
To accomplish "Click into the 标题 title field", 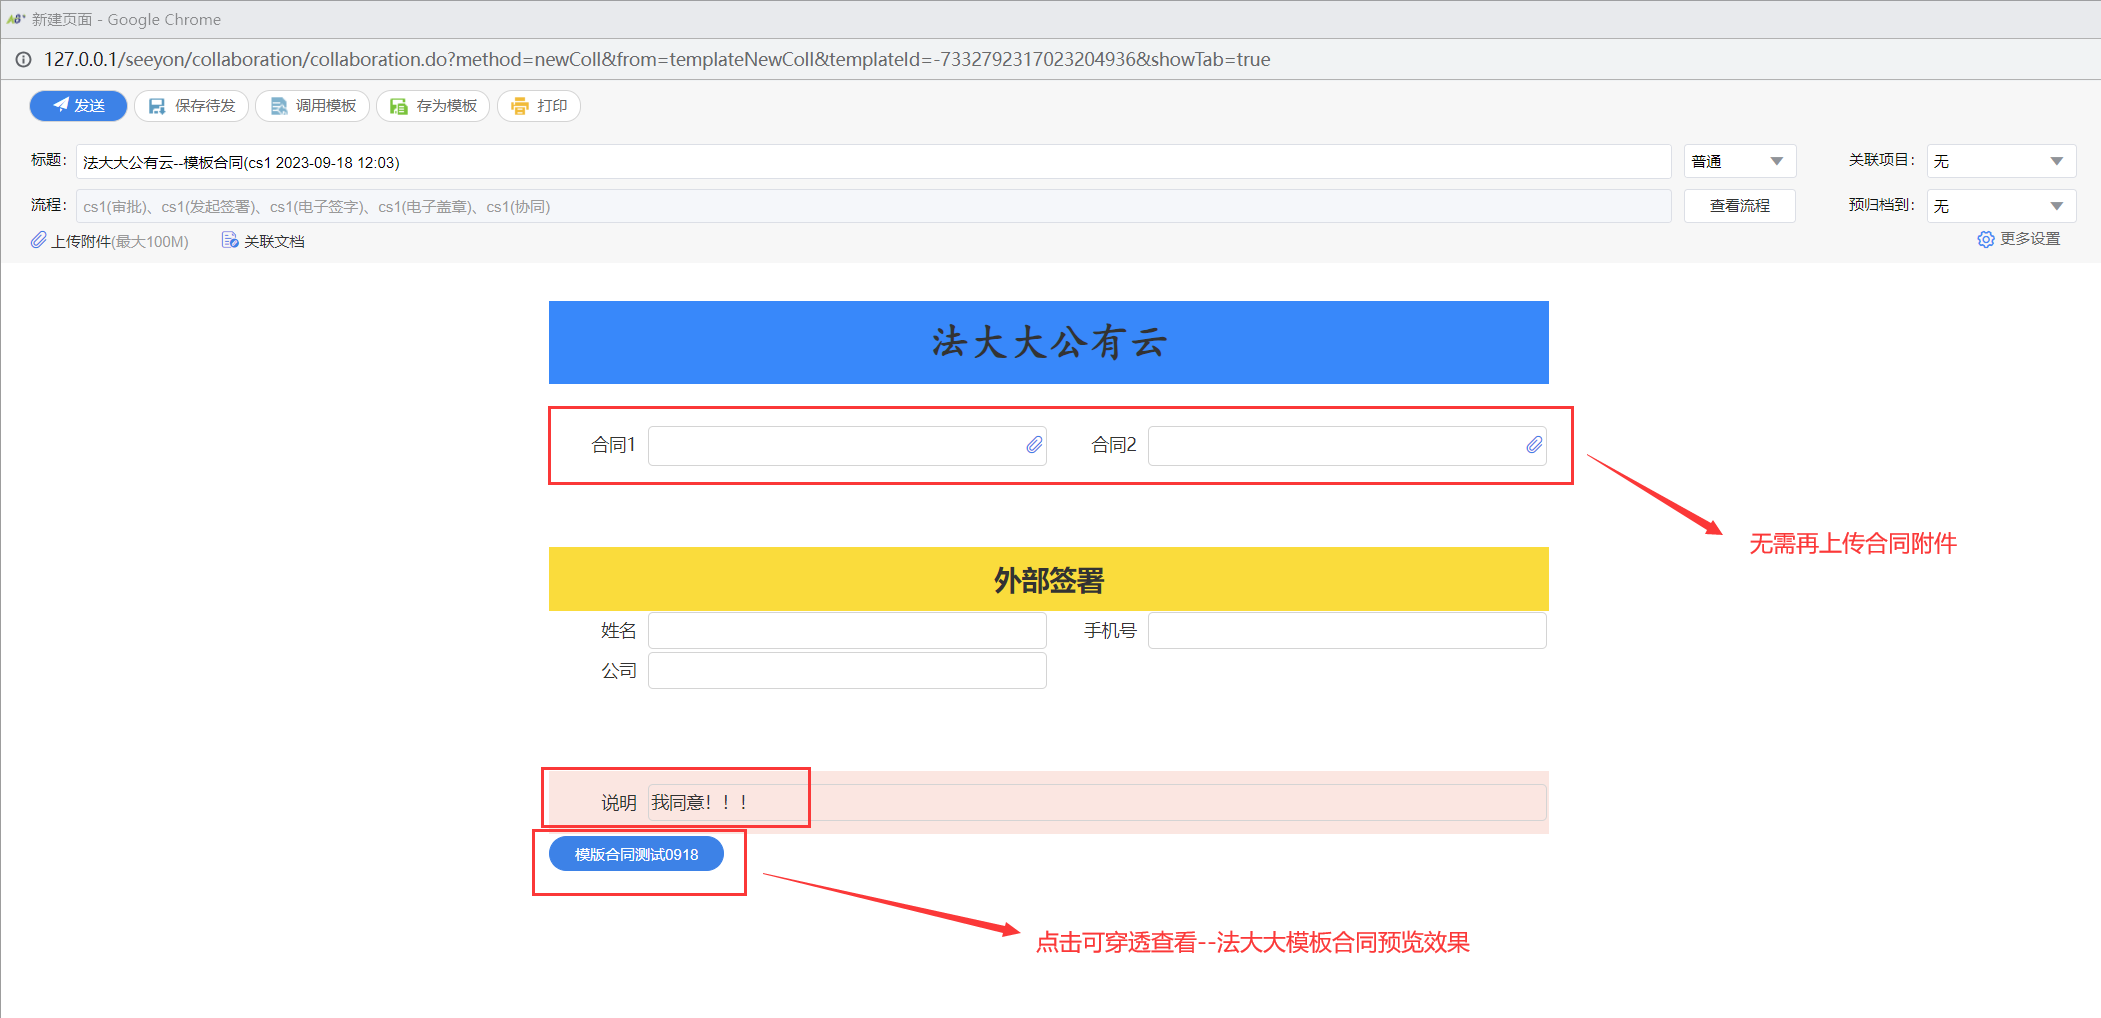I will tap(872, 162).
